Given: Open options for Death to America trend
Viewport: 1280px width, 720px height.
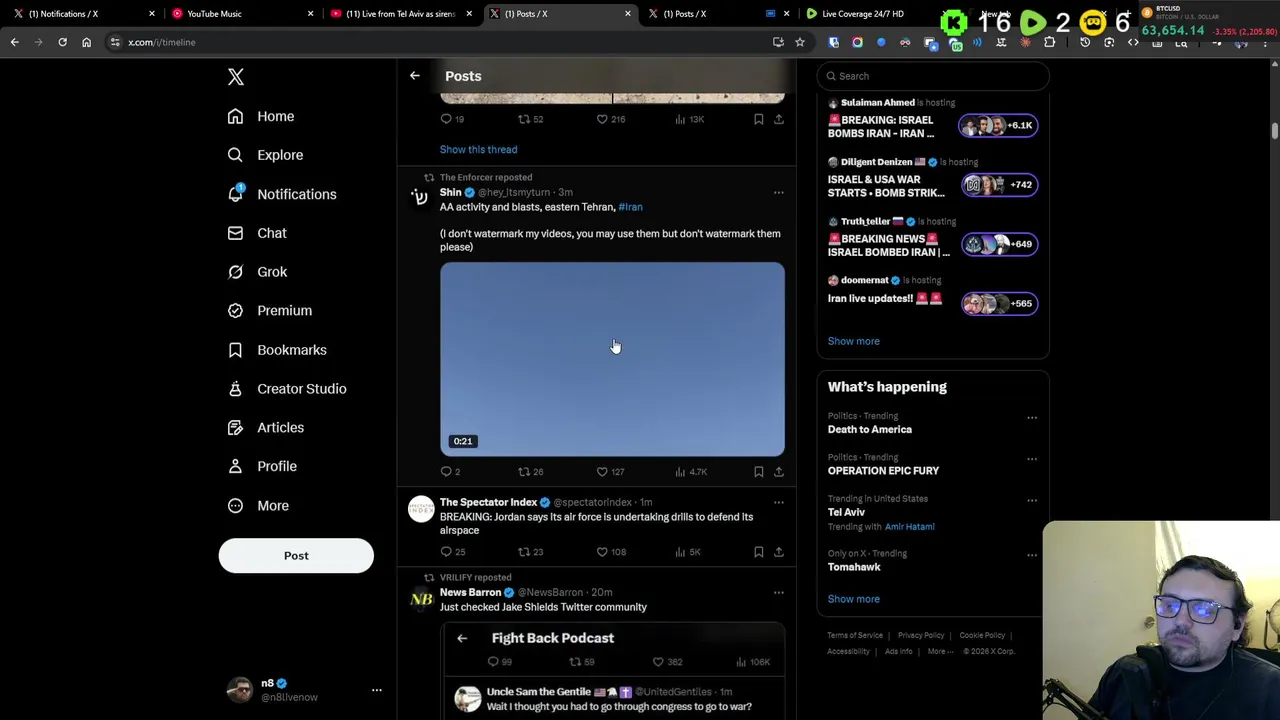Looking at the screenshot, I should click(1032, 418).
